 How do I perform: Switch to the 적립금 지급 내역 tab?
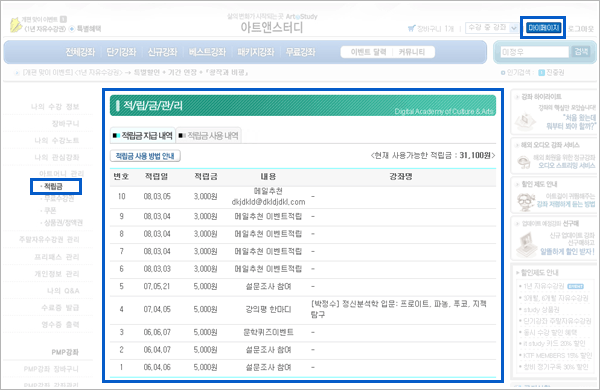coord(143,135)
